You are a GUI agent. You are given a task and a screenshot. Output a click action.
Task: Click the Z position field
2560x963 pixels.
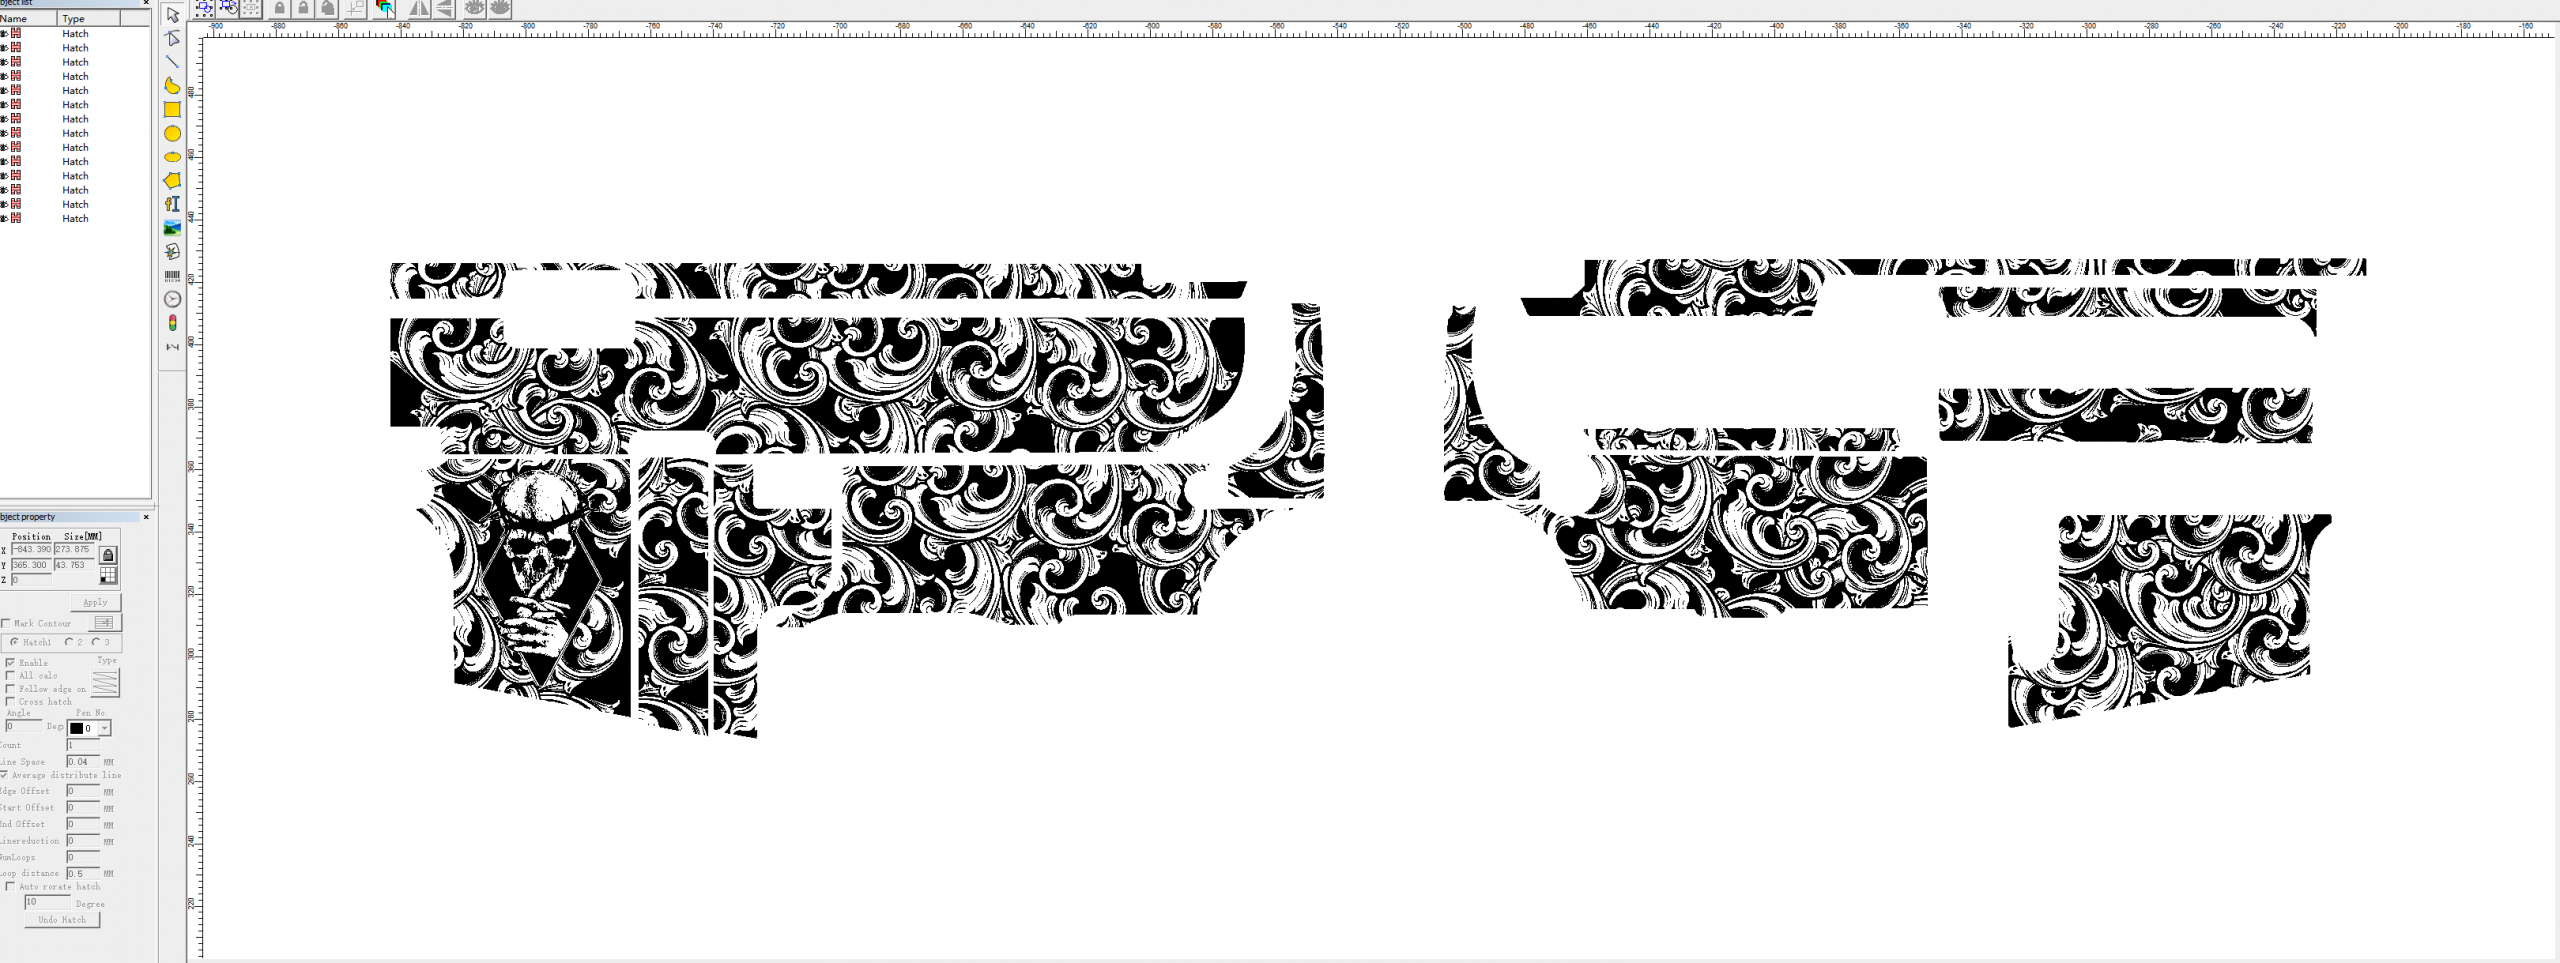[x=31, y=580]
